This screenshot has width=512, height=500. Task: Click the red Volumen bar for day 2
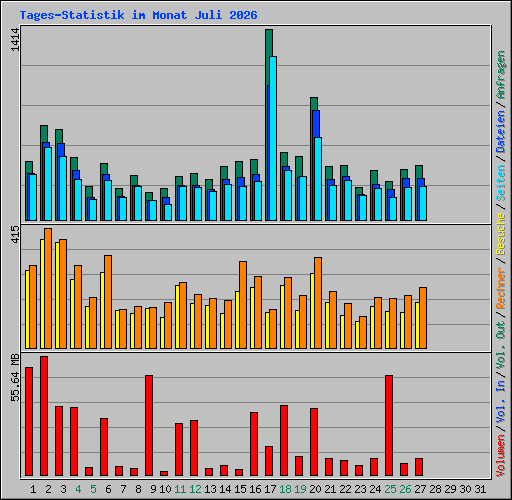coord(44,416)
